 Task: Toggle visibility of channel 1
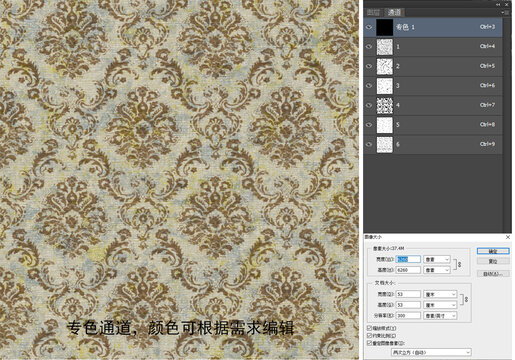pos(369,47)
